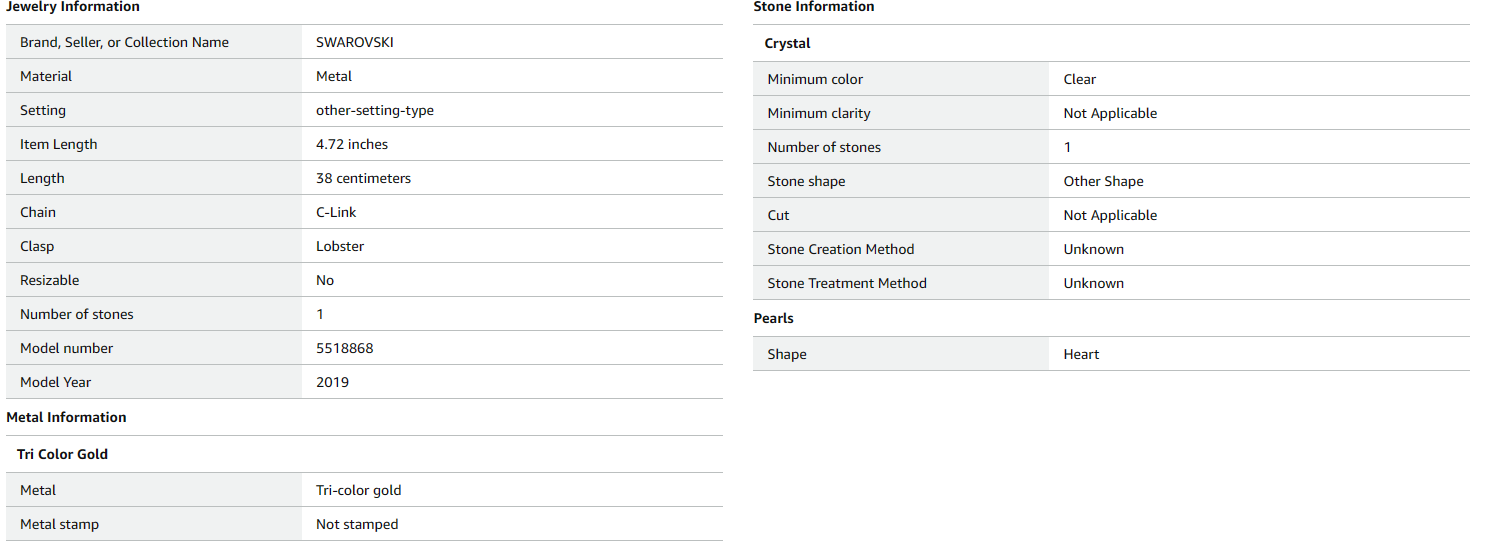Click the Lobster clasp value
Image resolution: width=1504 pixels, height=553 pixels.
(340, 246)
